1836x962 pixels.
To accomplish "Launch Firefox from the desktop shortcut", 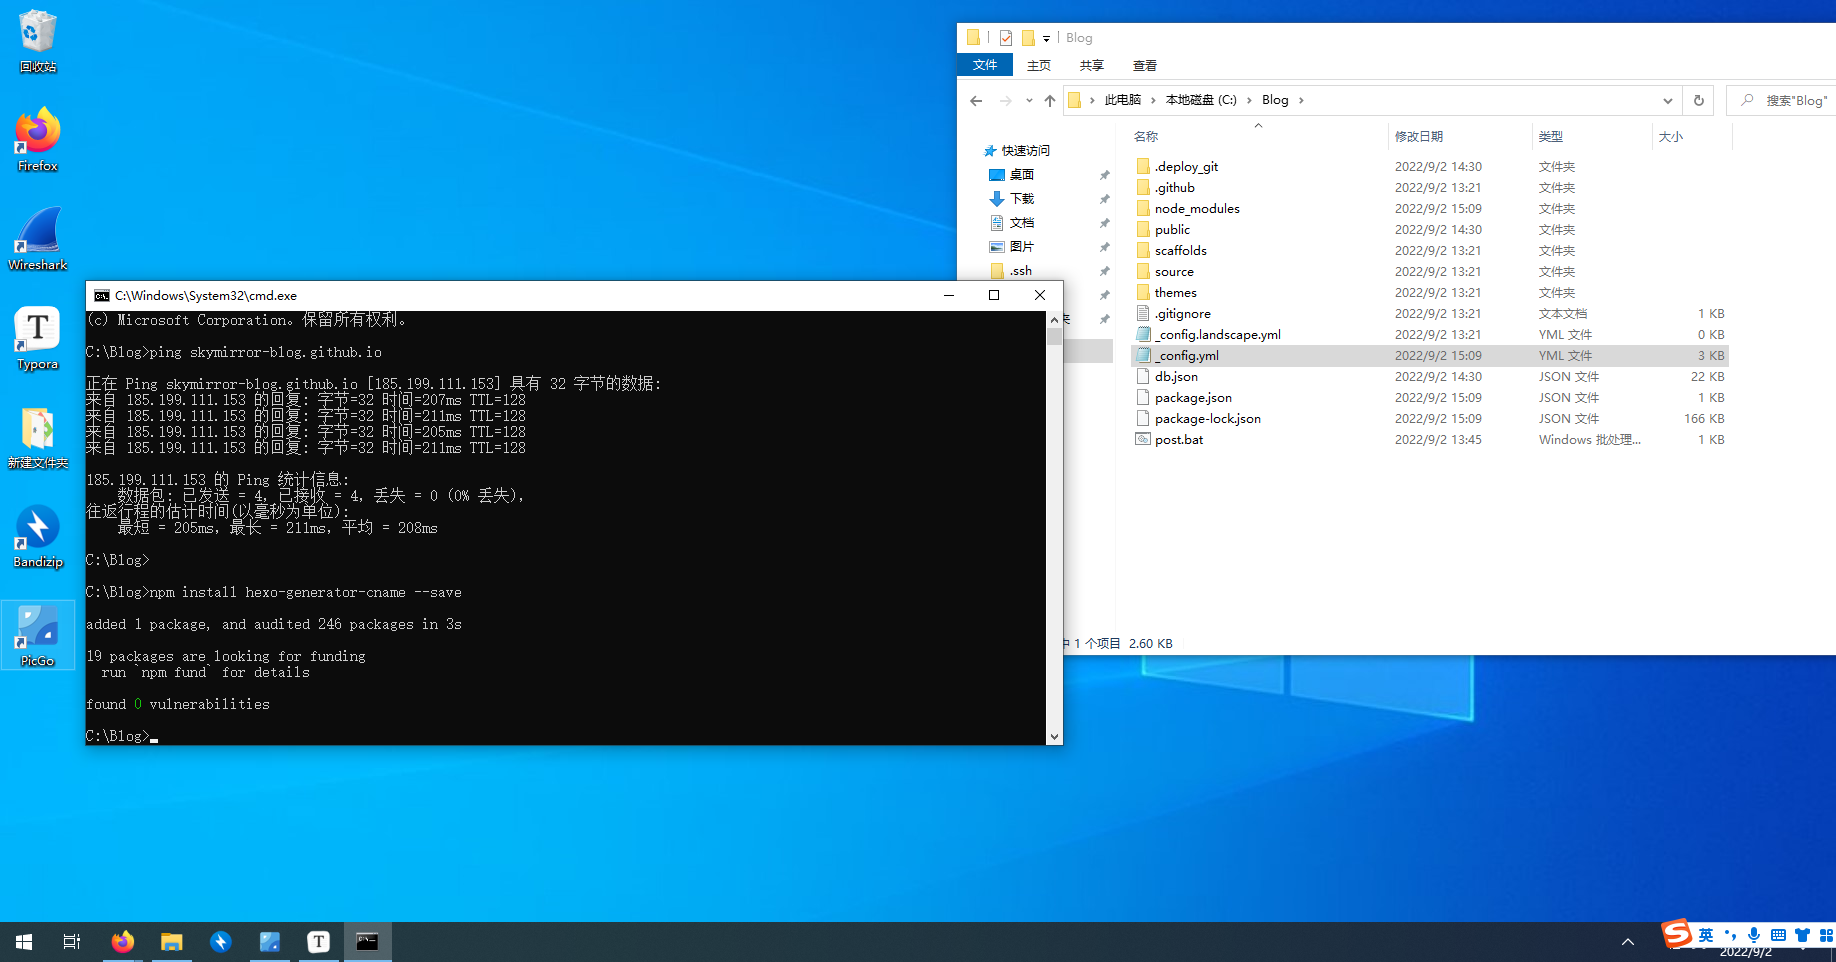I will [38, 140].
